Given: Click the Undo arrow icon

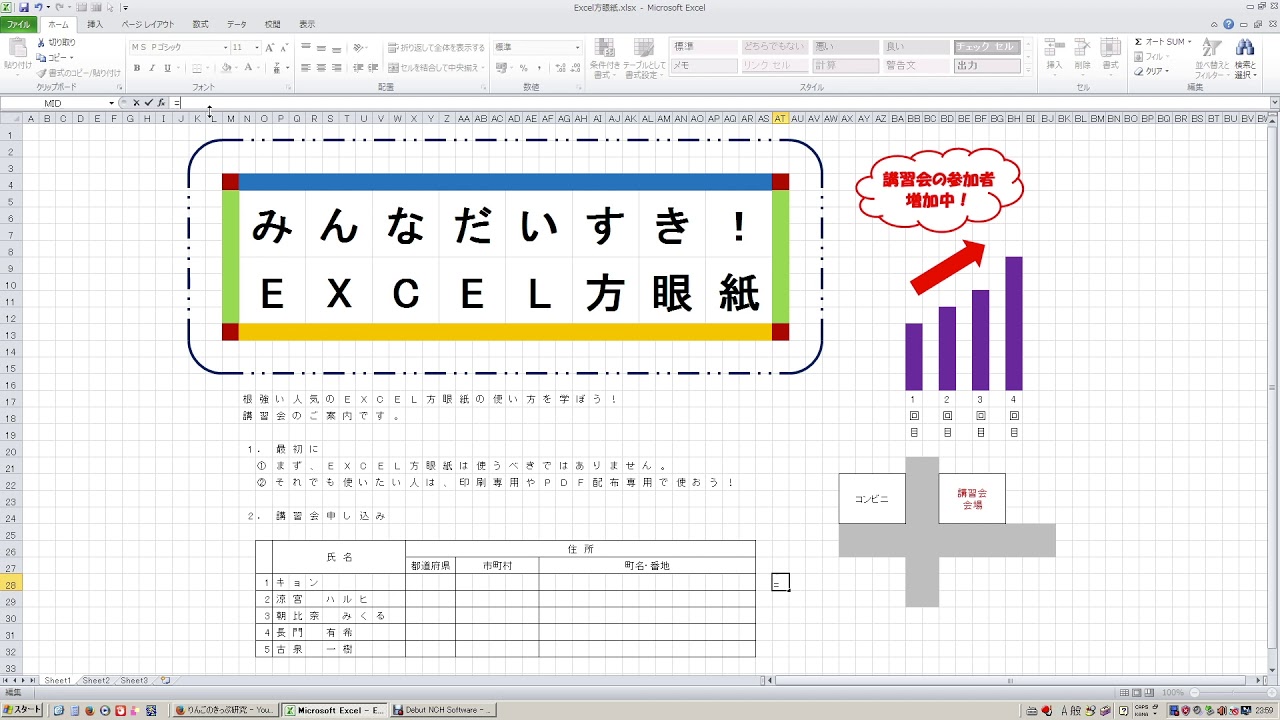Looking at the screenshot, I should click(38, 7).
